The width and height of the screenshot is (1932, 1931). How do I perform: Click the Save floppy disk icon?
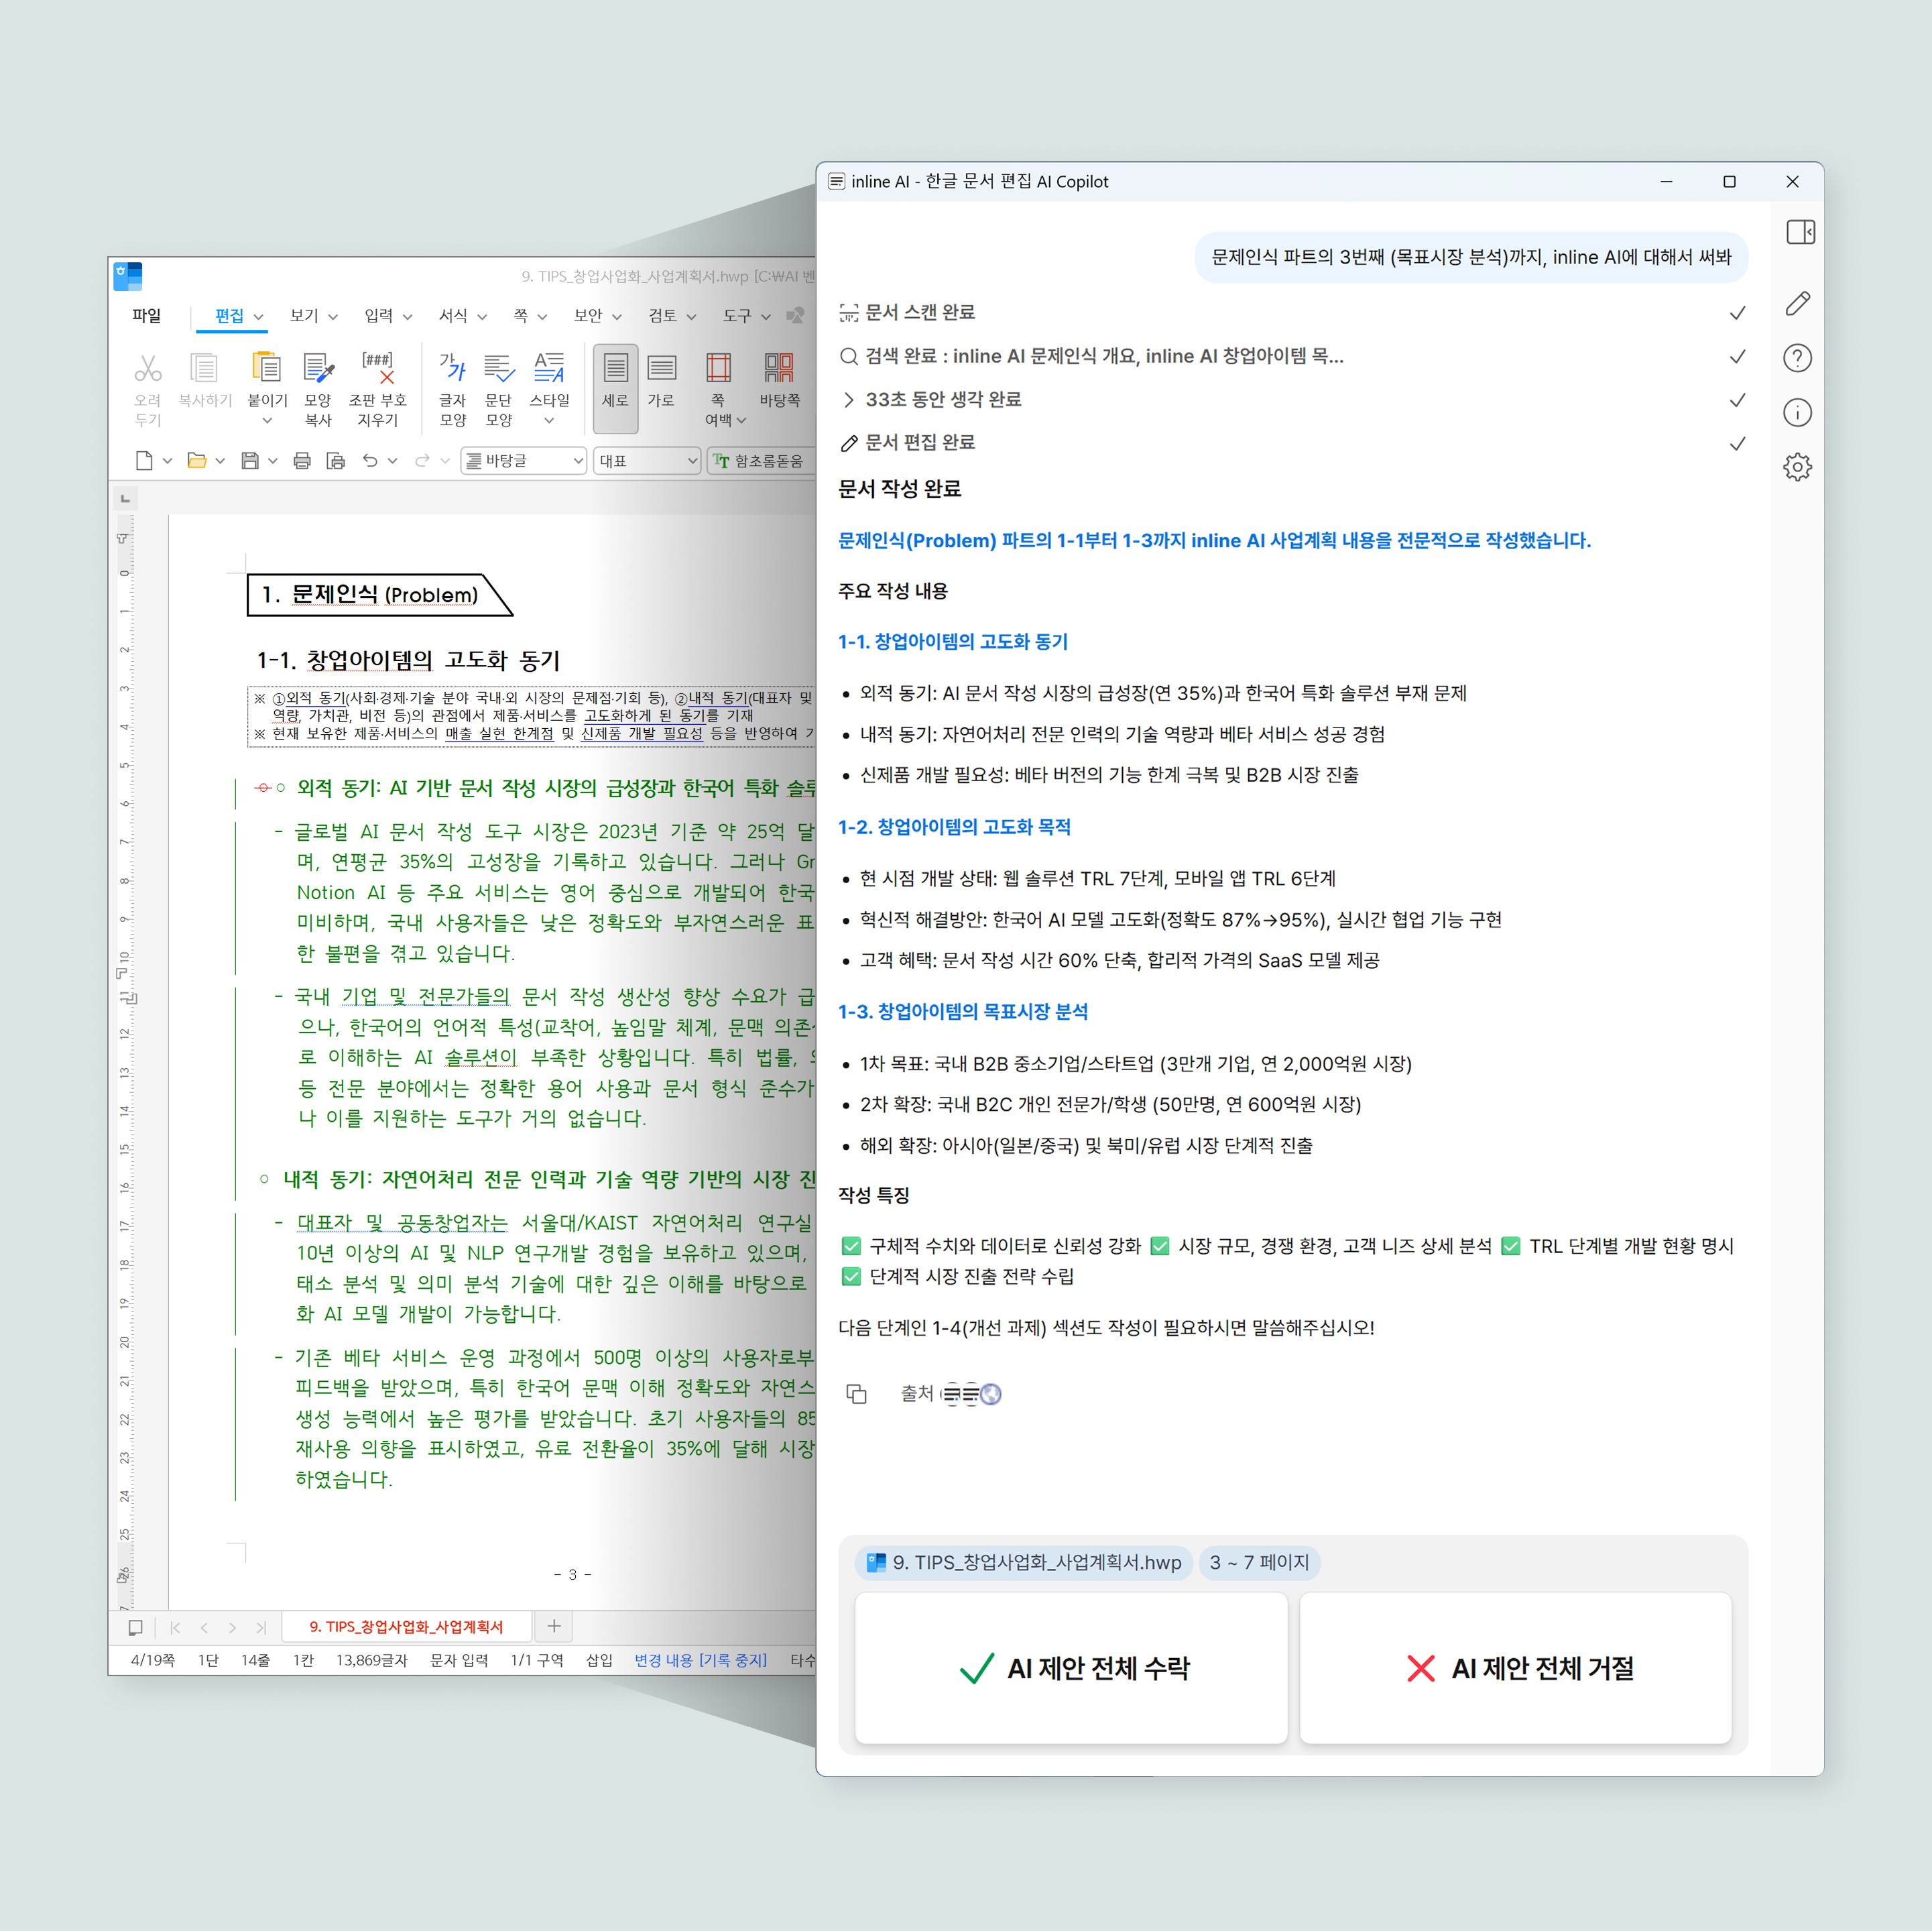[250, 461]
